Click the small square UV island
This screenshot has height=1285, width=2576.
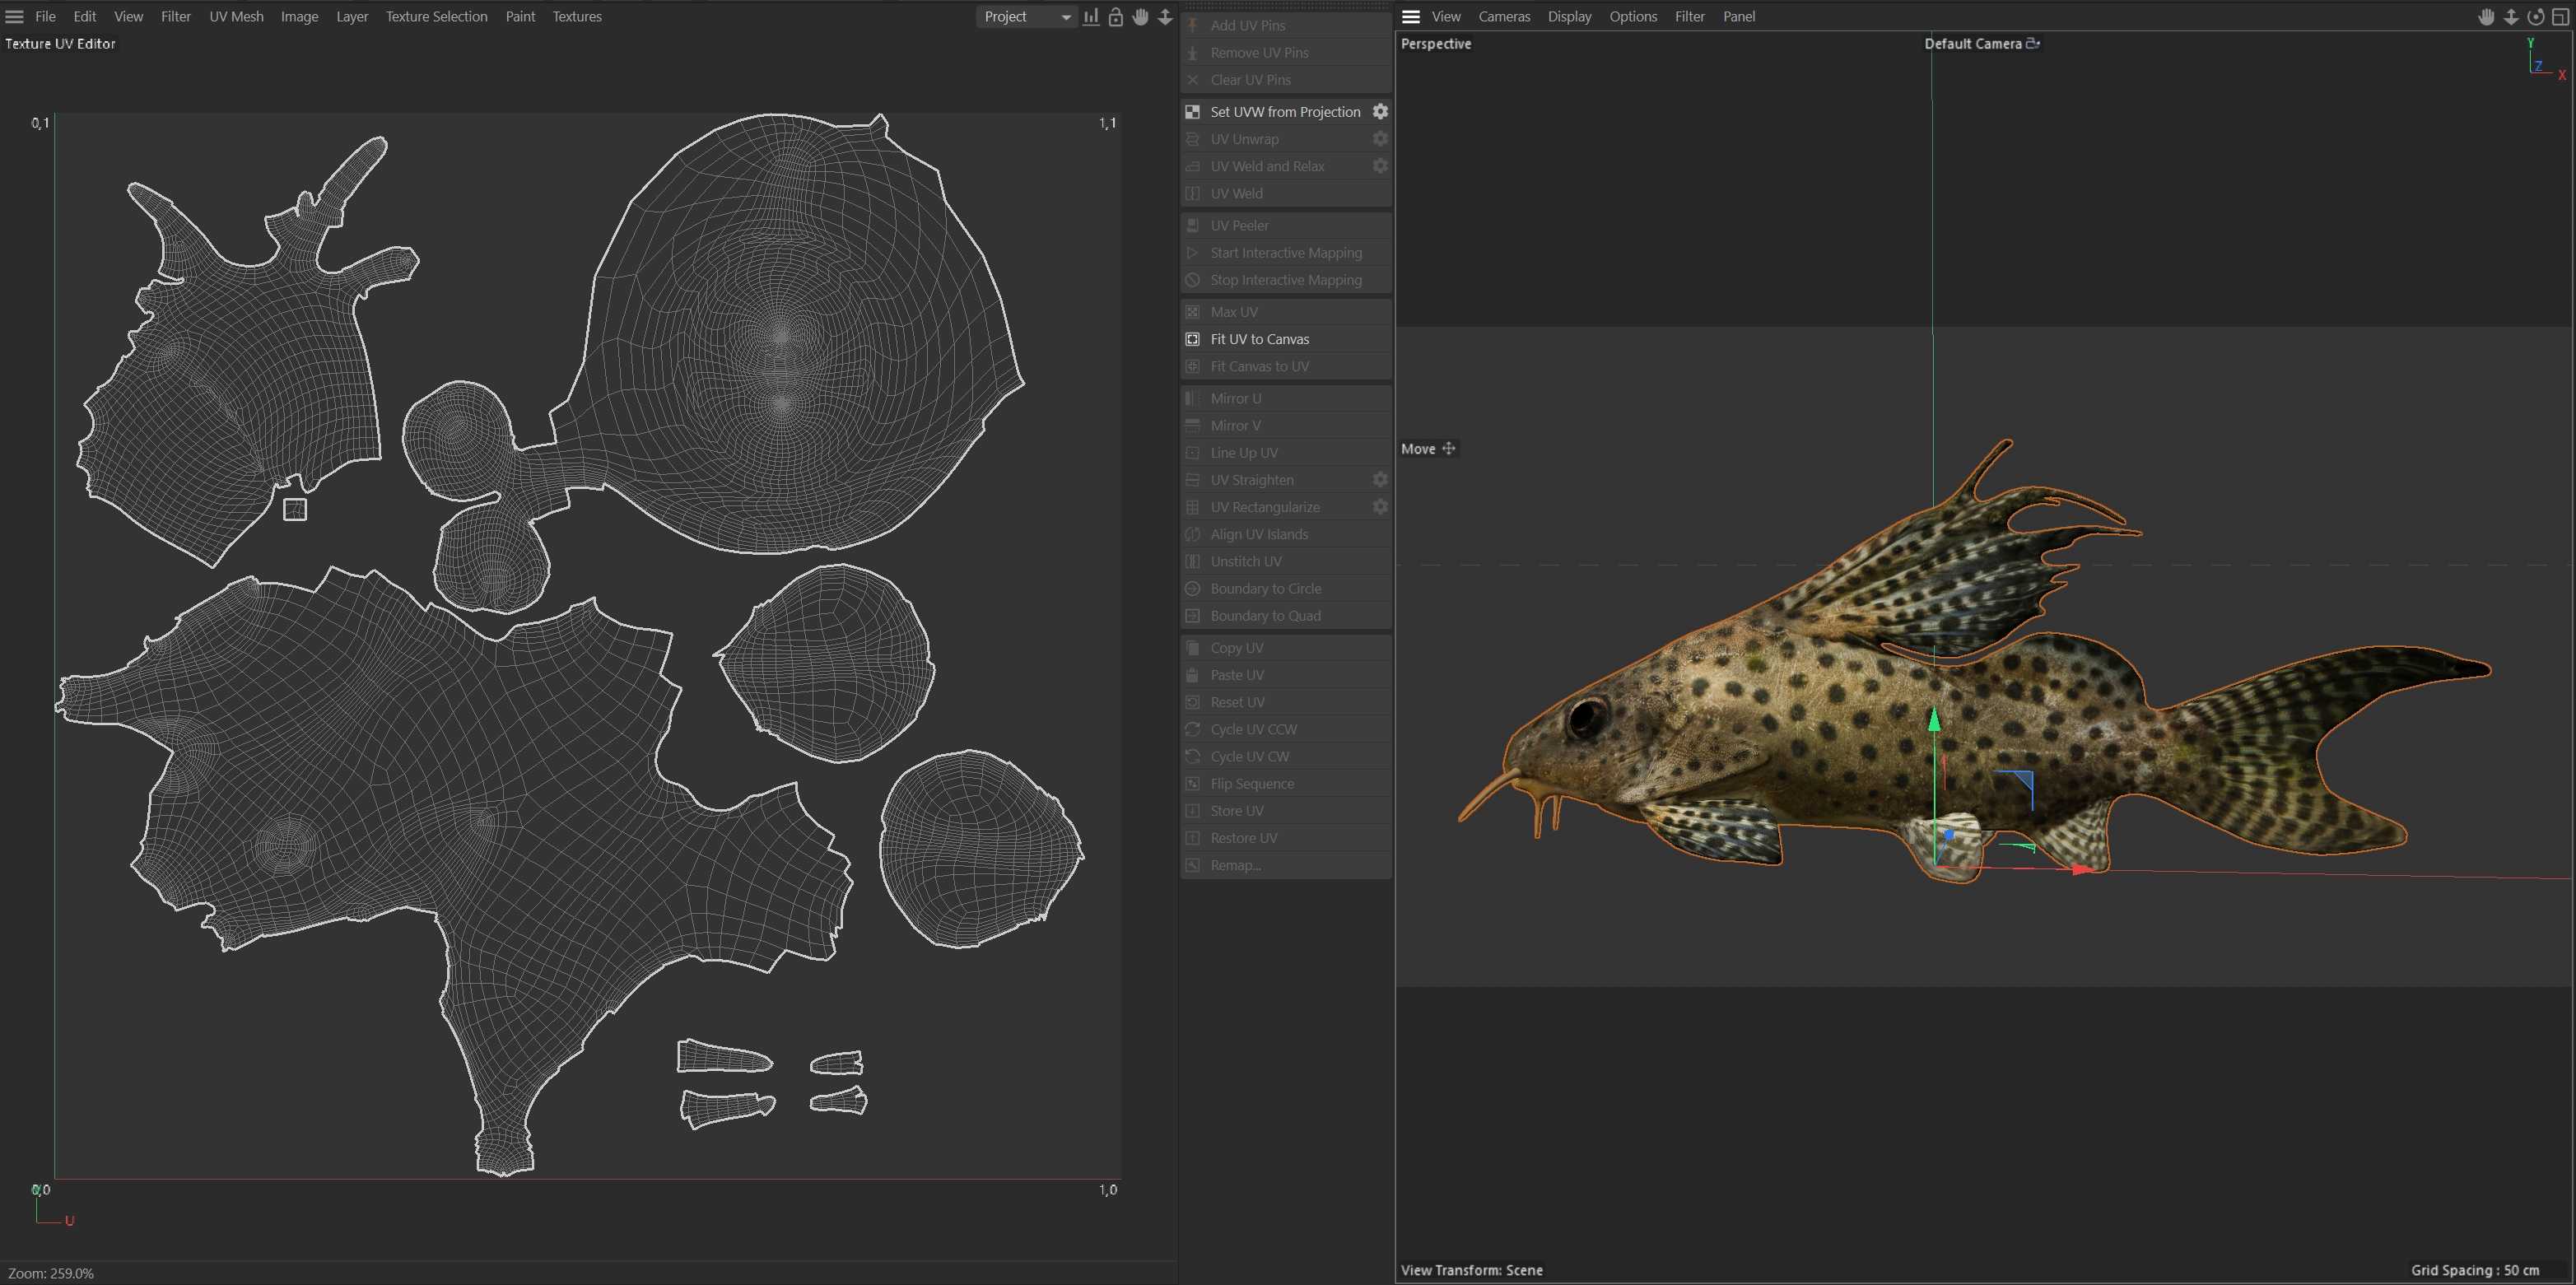click(x=295, y=510)
